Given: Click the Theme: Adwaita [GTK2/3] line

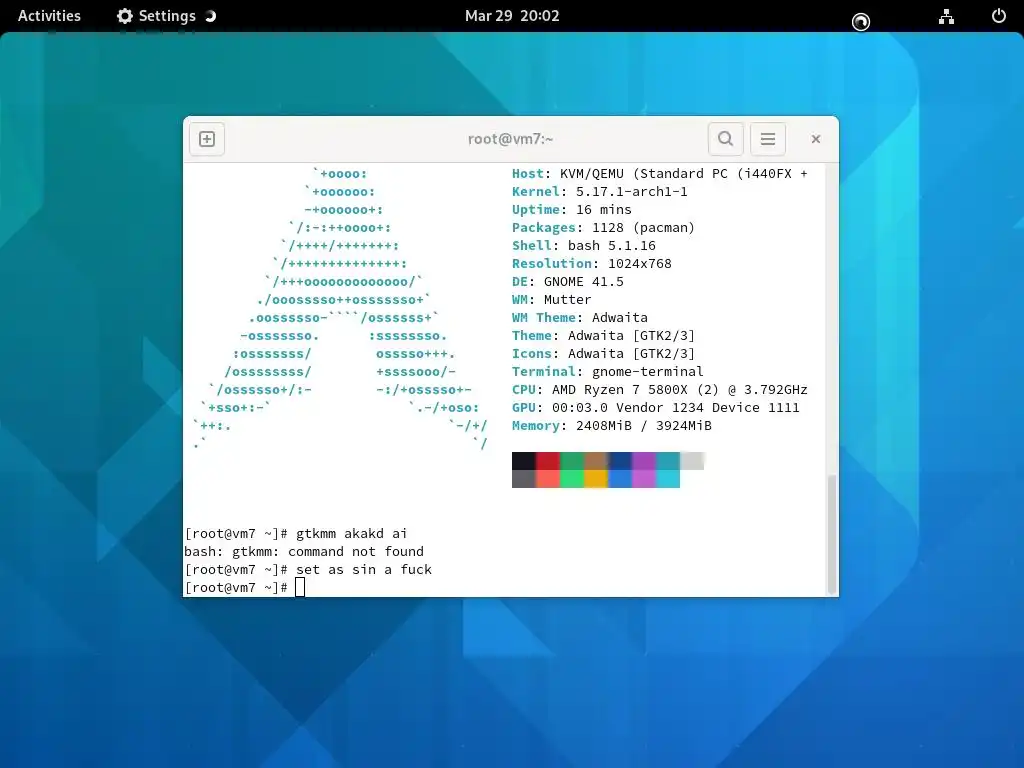Looking at the screenshot, I should click(x=603, y=336).
